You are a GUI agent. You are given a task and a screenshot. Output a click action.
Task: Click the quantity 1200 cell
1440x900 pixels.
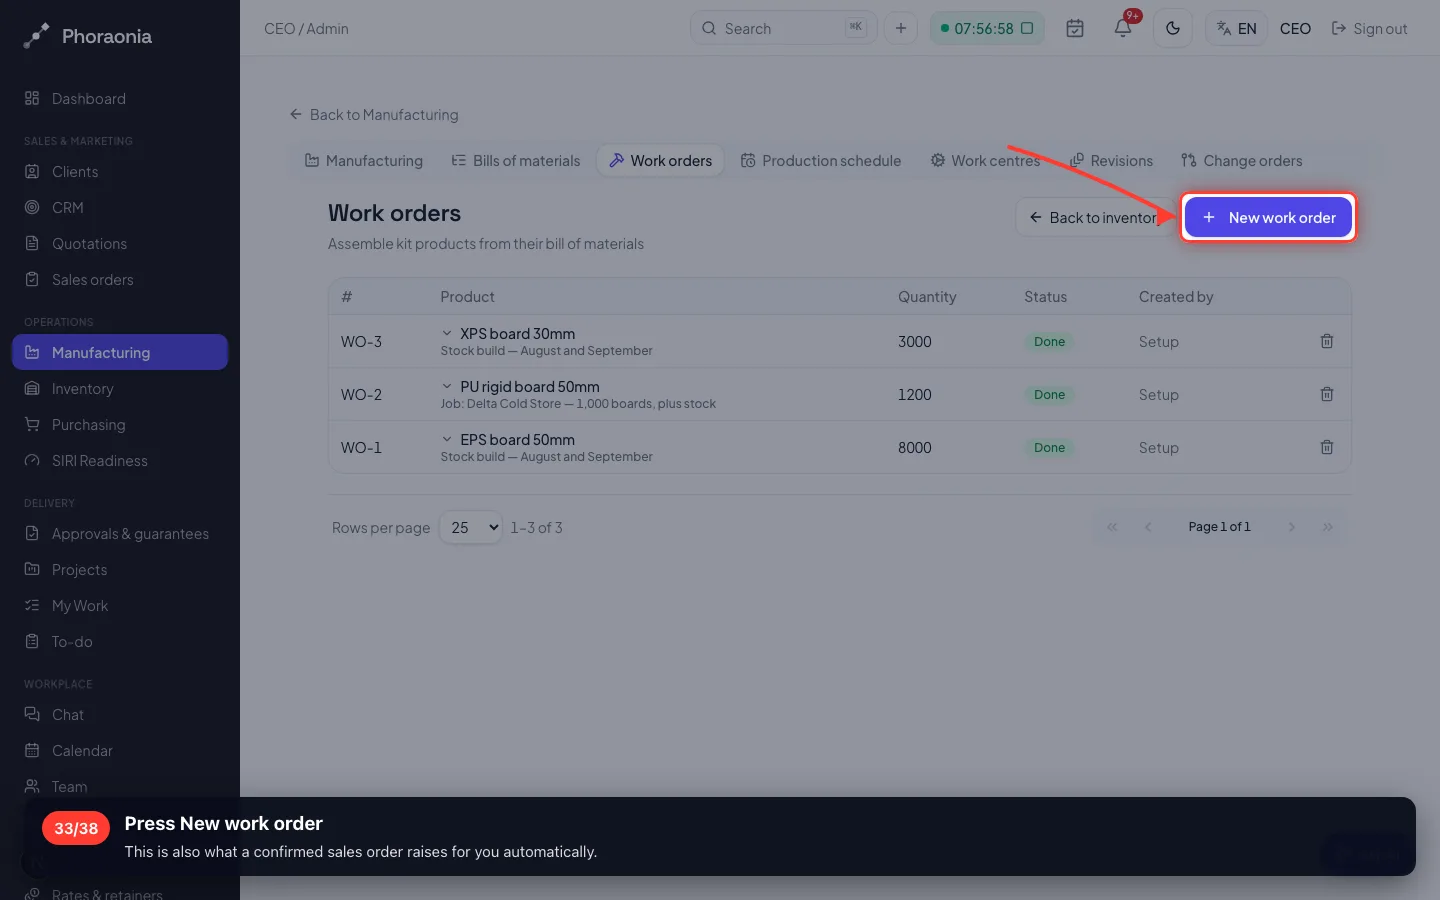coord(914,394)
